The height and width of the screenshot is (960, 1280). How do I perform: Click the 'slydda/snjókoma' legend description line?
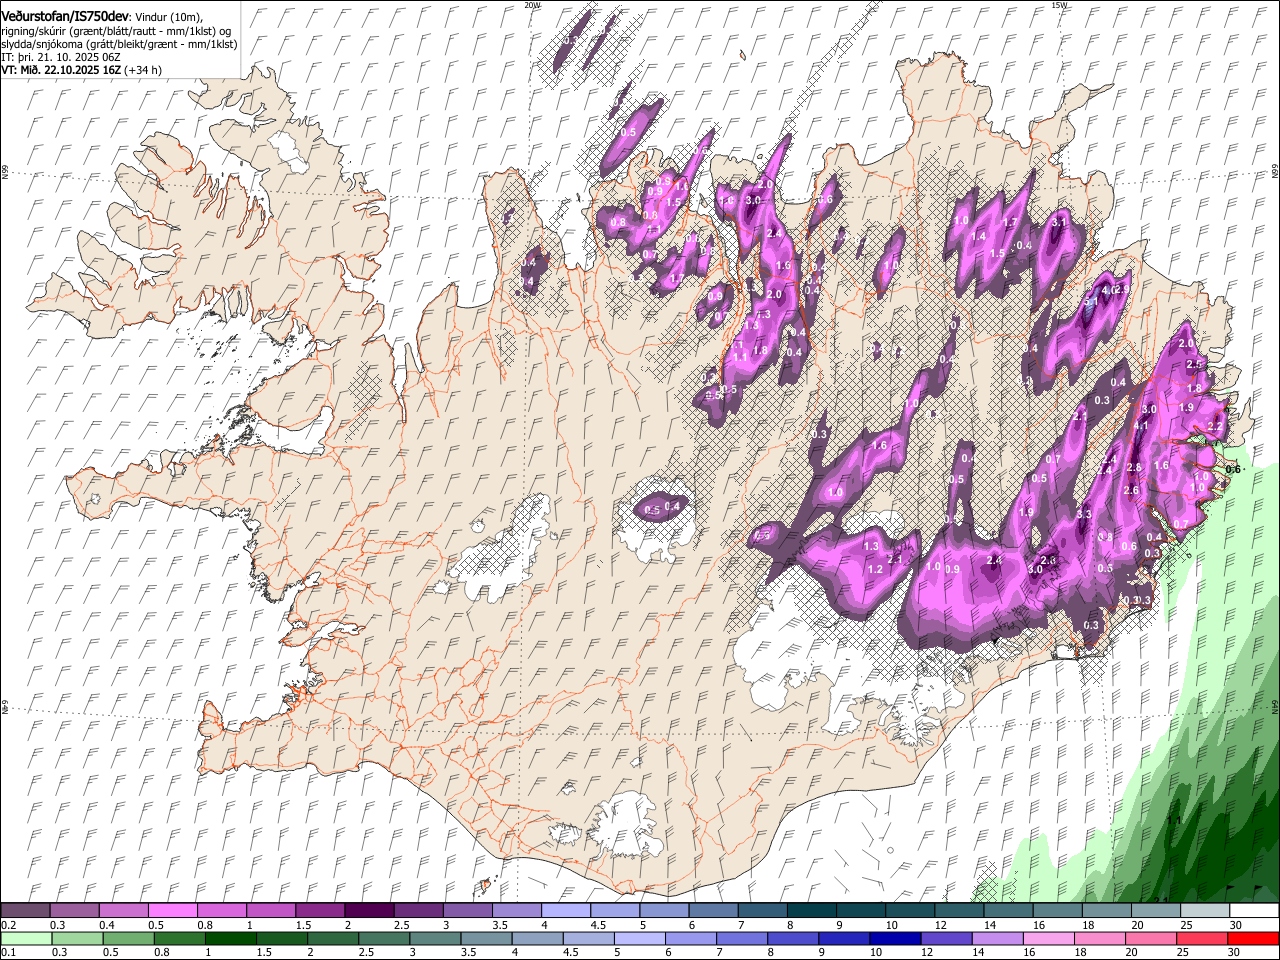coord(119,44)
